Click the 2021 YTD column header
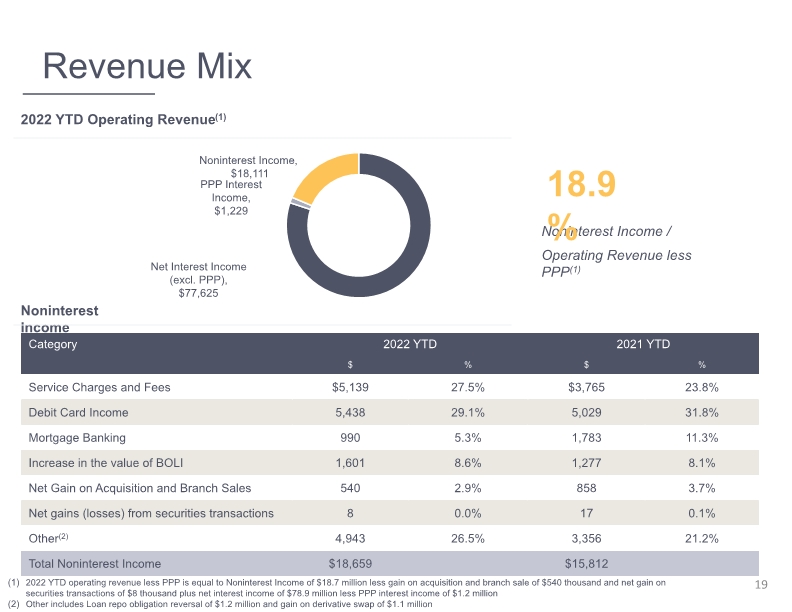The height and width of the screenshot is (612, 792). tap(643, 344)
